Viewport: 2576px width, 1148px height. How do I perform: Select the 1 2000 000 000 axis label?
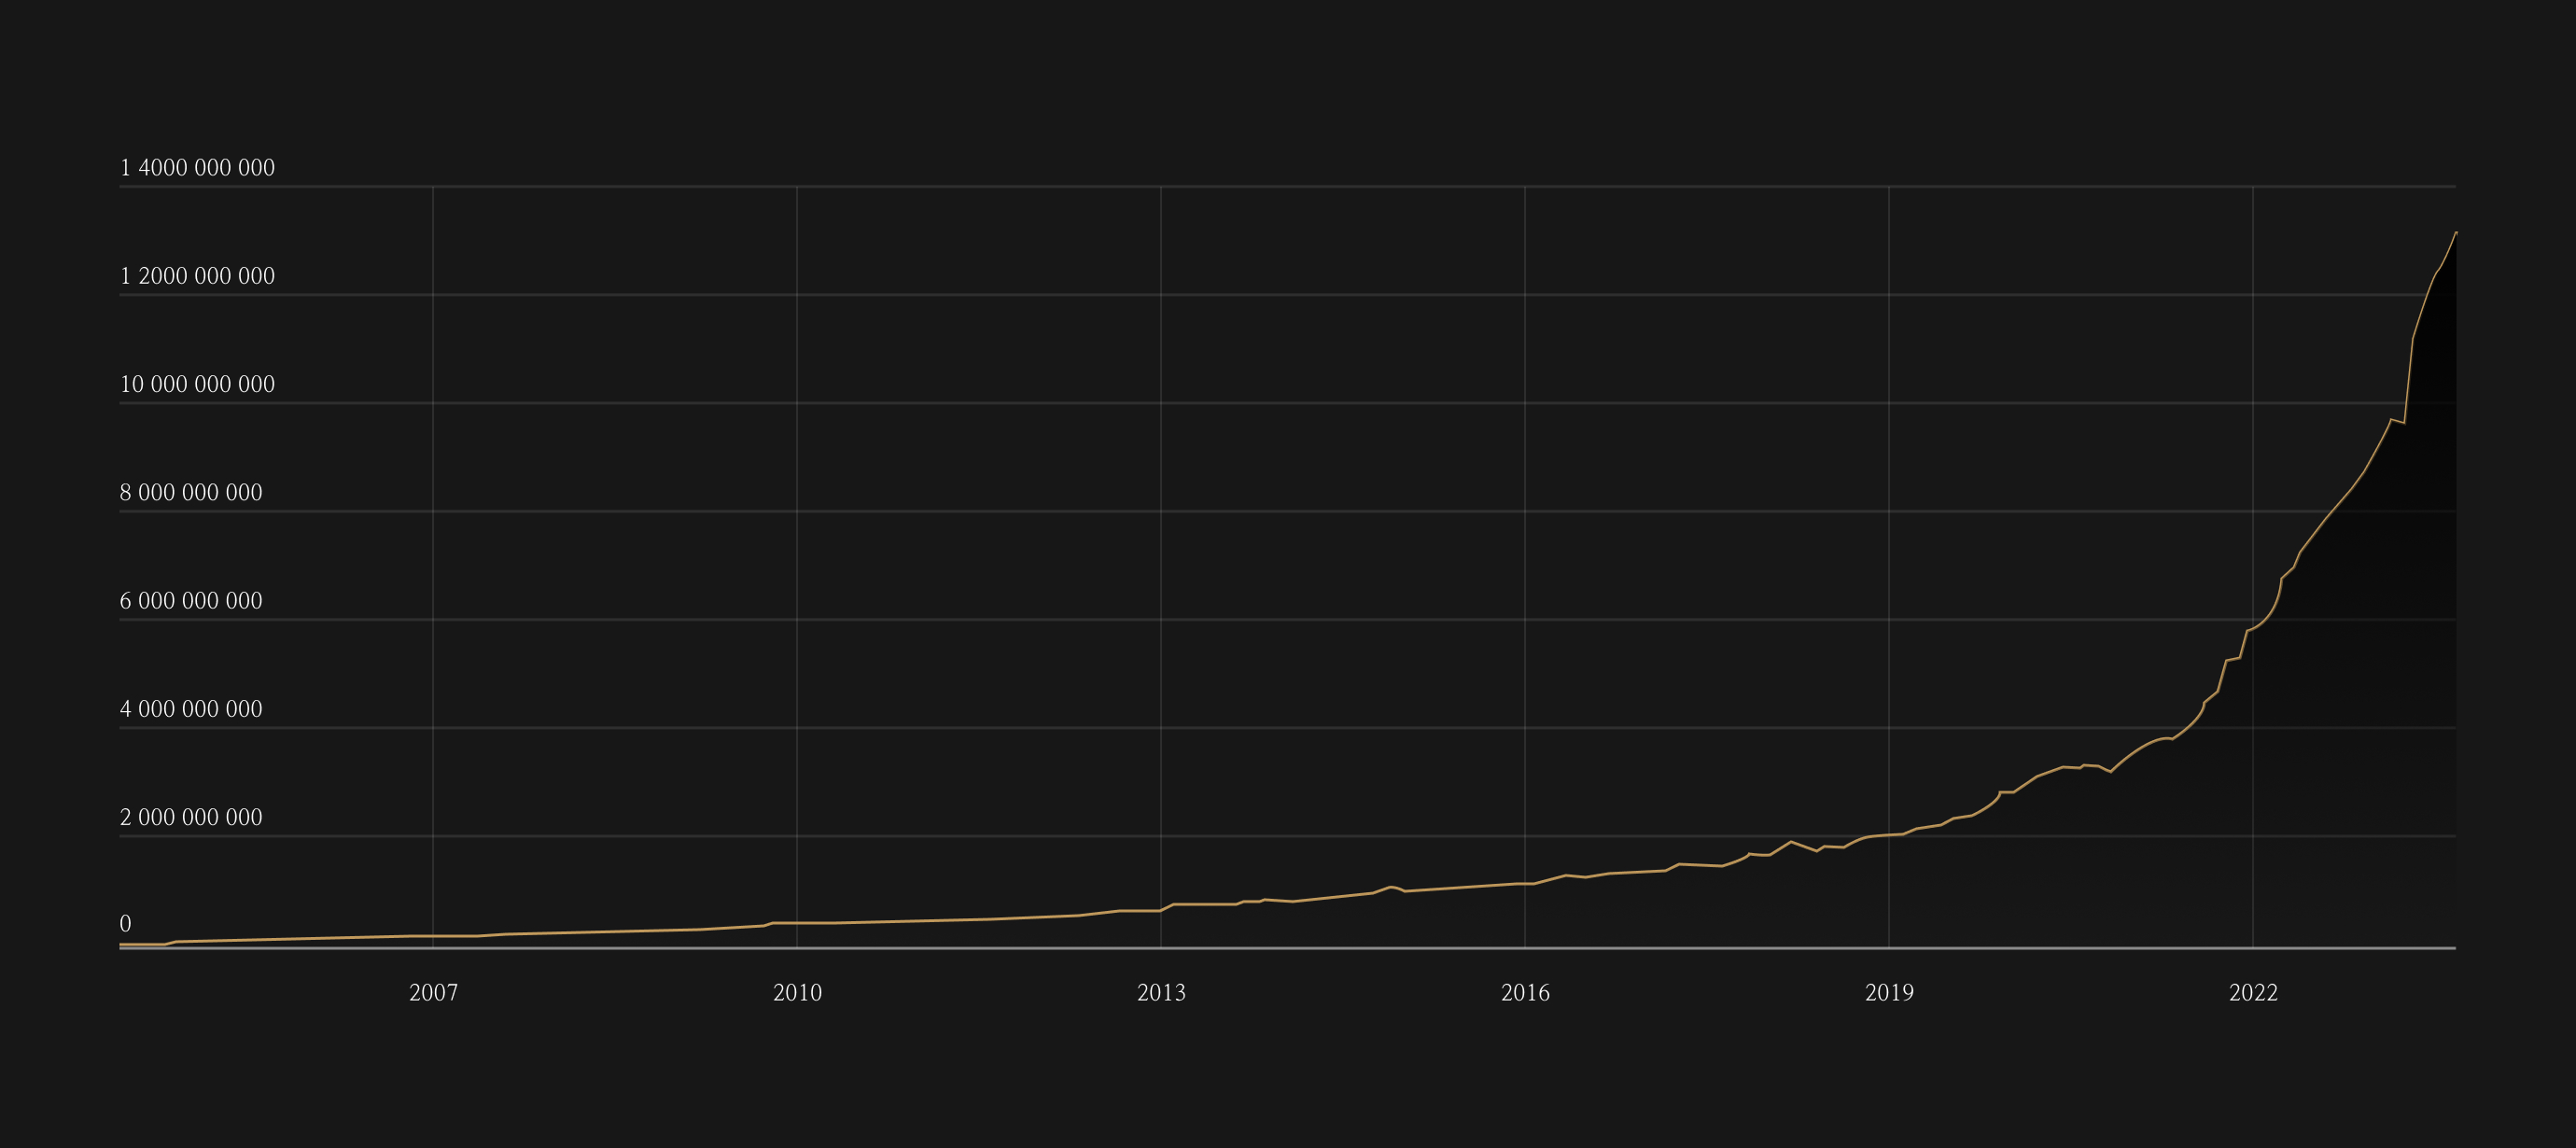197,277
